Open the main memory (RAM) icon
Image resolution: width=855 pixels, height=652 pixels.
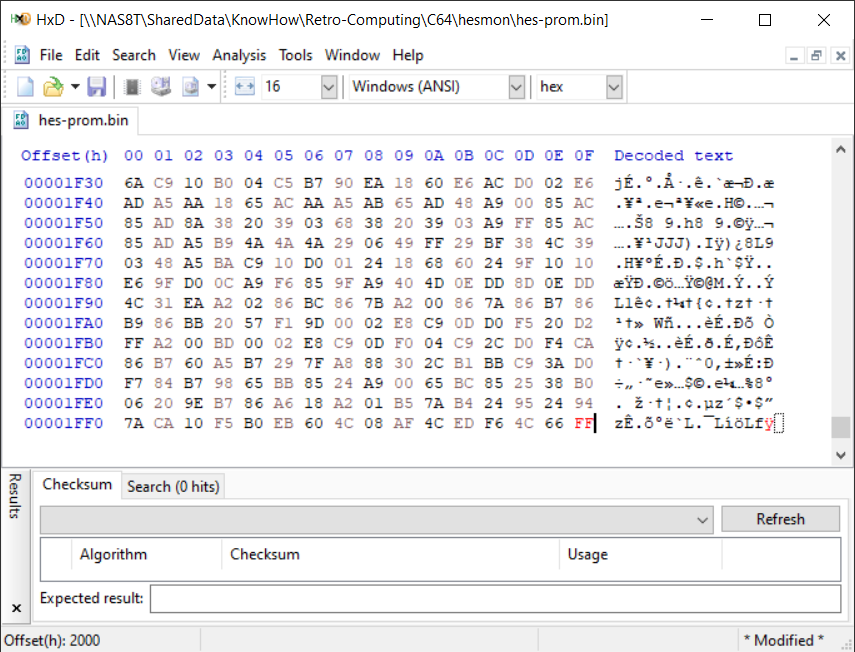(132, 87)
